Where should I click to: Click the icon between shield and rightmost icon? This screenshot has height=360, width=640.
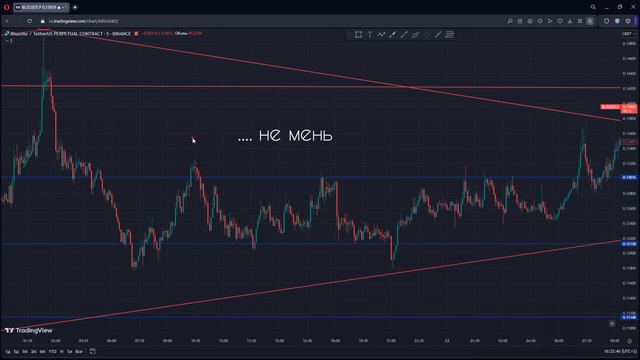pyautogui.click(x=618, y=21)
